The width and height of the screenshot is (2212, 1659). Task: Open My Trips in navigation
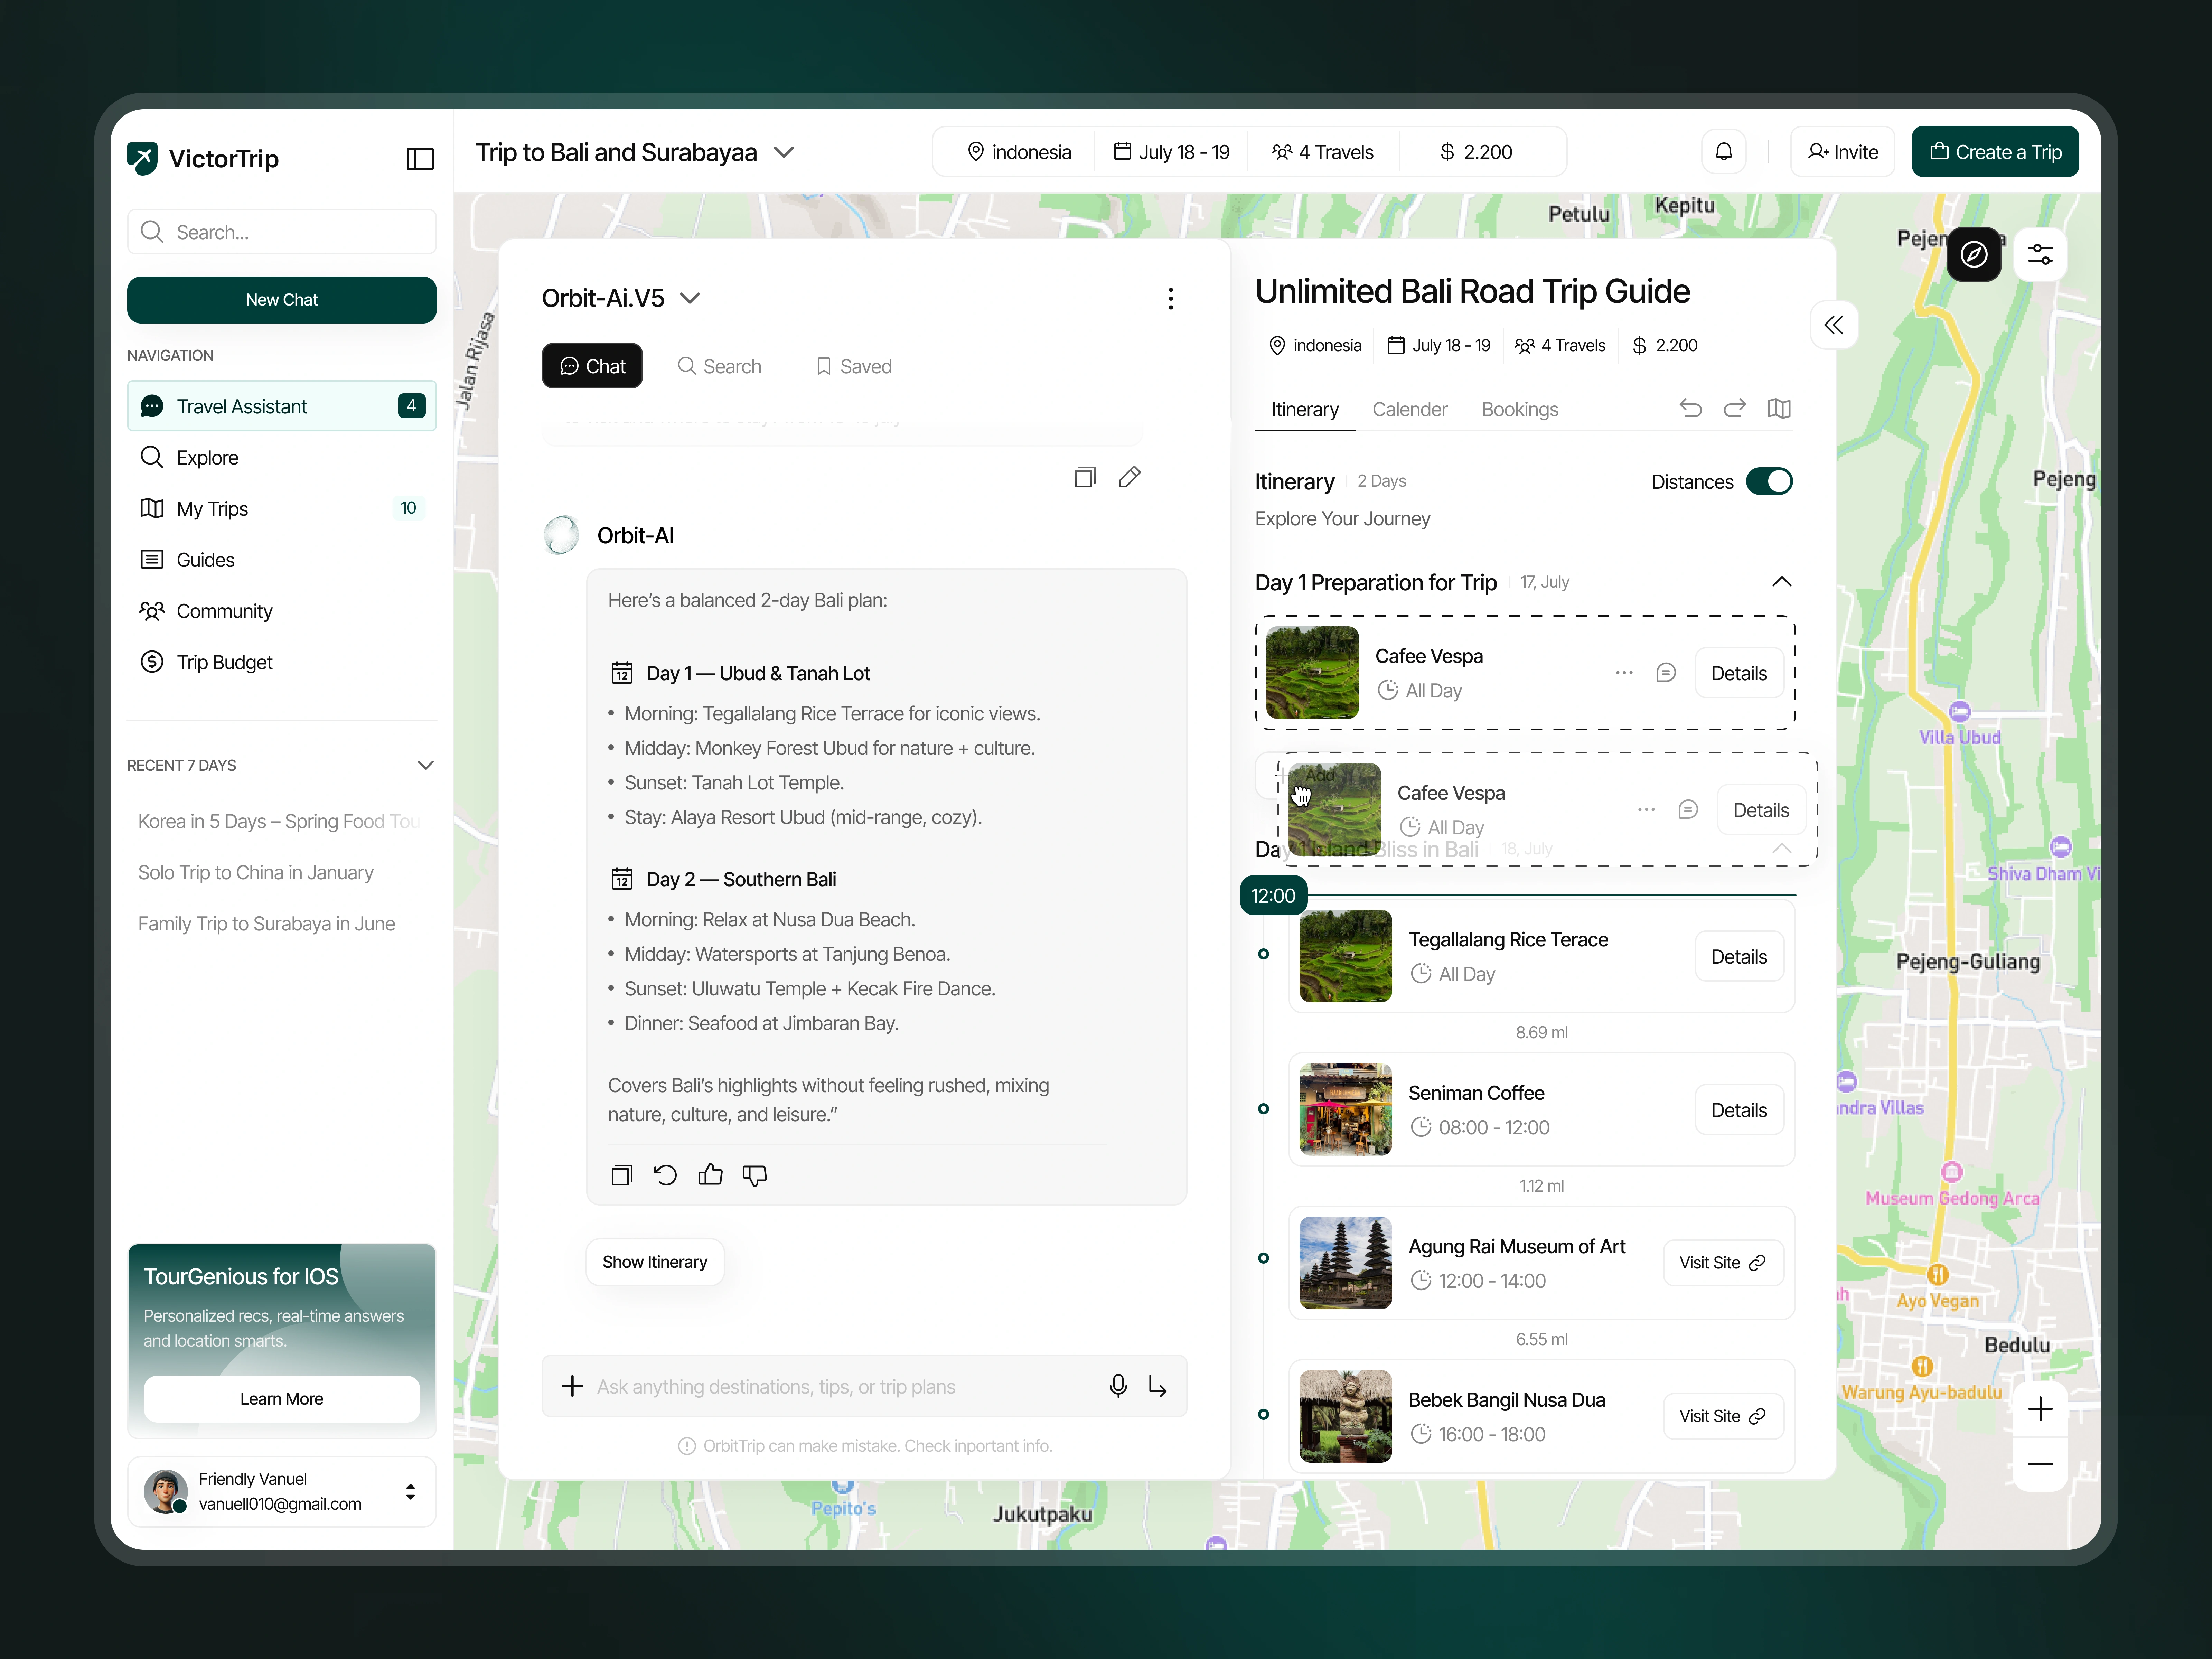pyautogui.click(x=282, y=508)
